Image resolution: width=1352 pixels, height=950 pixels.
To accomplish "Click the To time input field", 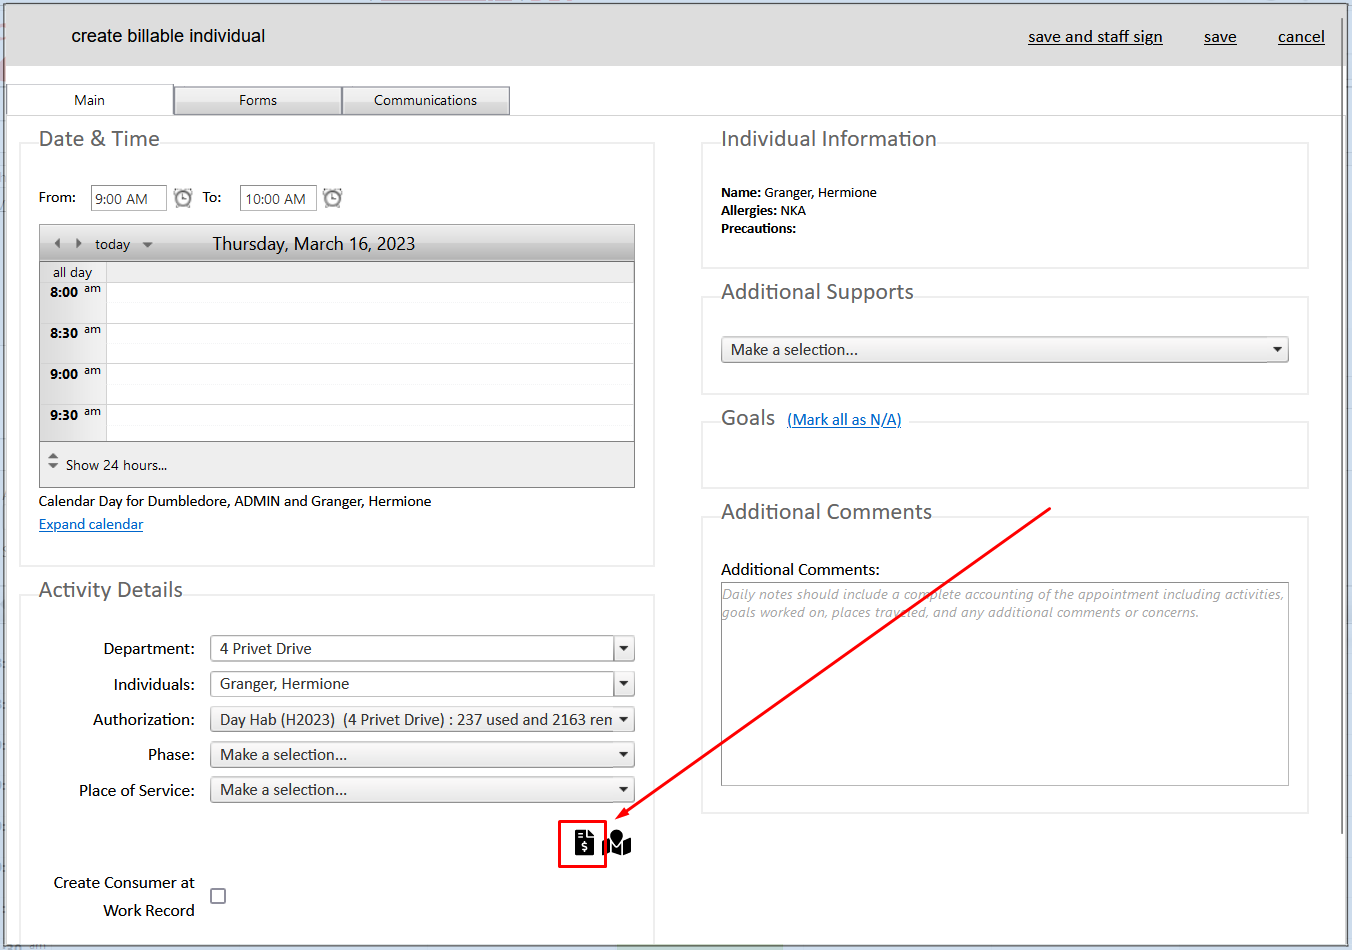I will pos(278,198).
